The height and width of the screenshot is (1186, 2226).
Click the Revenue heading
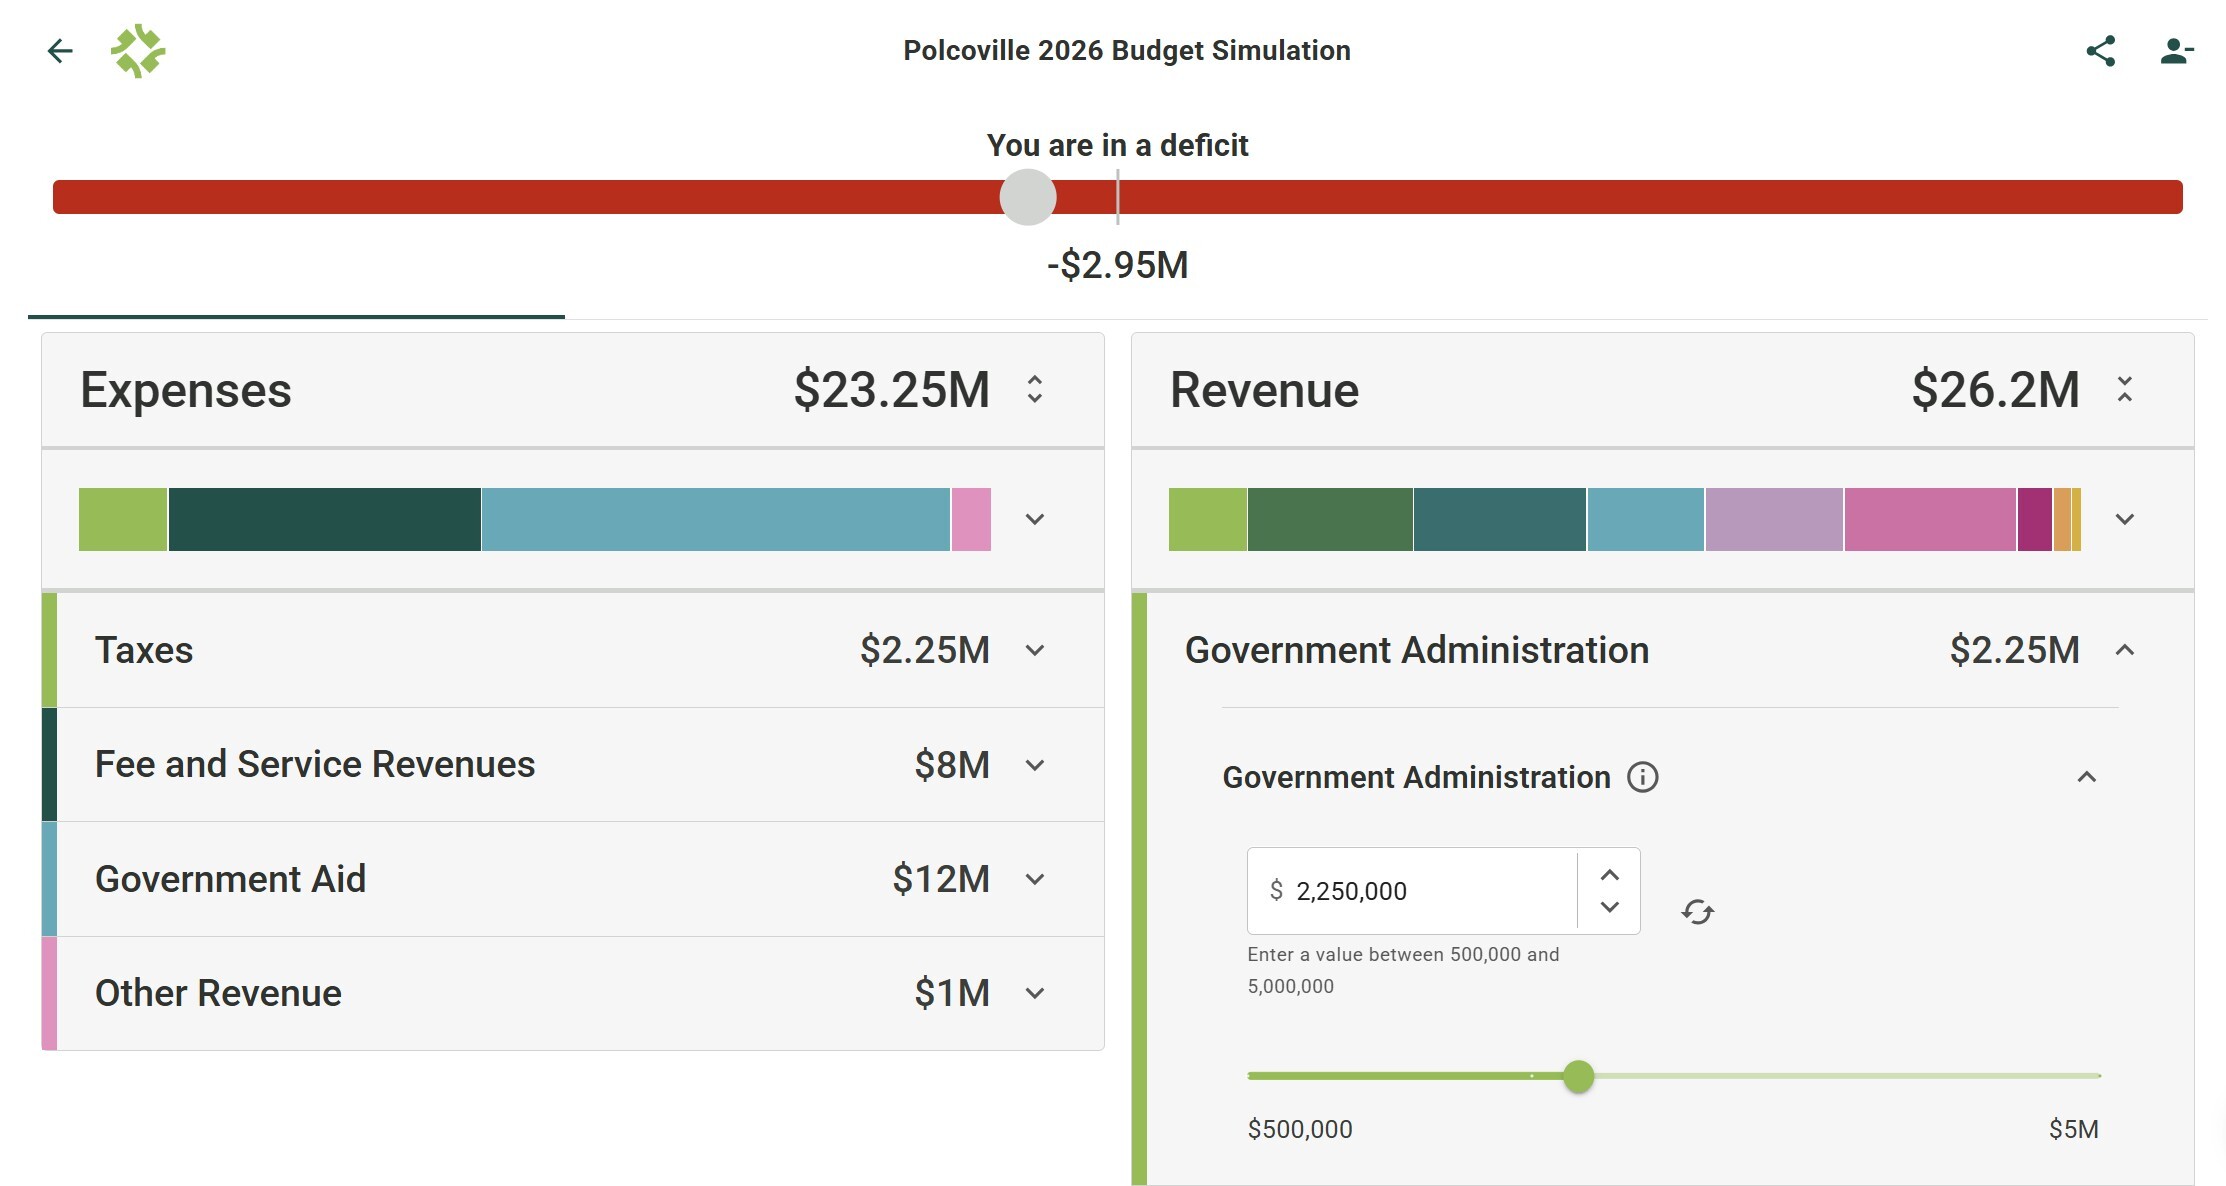(x=1265, y=389)
